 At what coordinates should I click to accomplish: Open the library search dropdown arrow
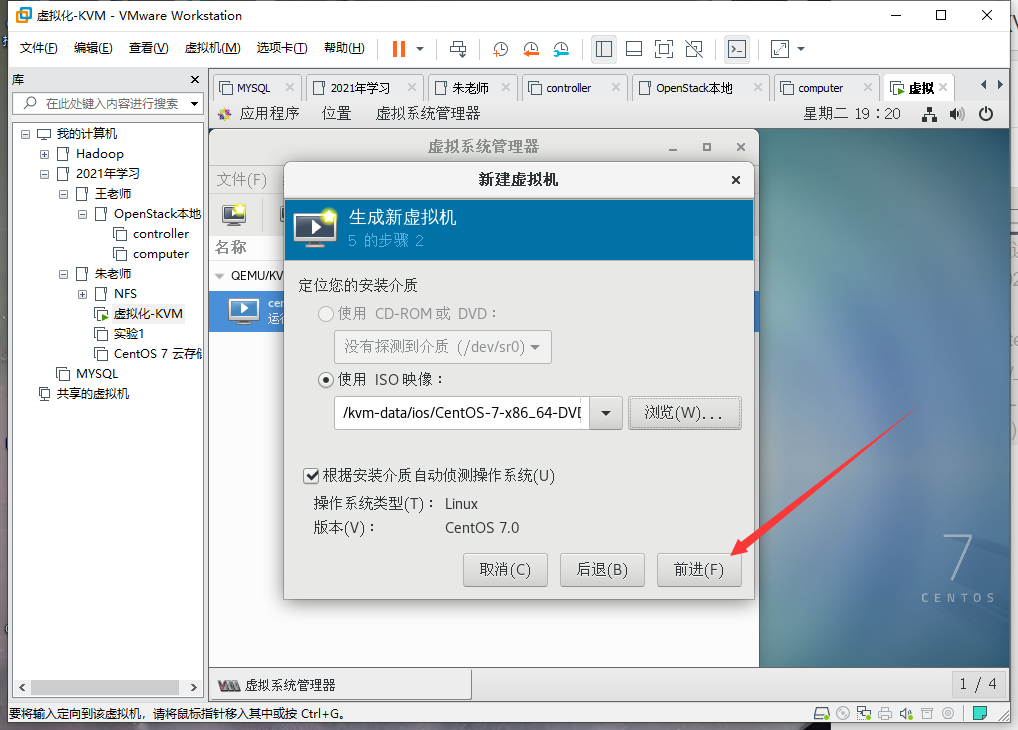pyautogui.click(x=194, y=103)
